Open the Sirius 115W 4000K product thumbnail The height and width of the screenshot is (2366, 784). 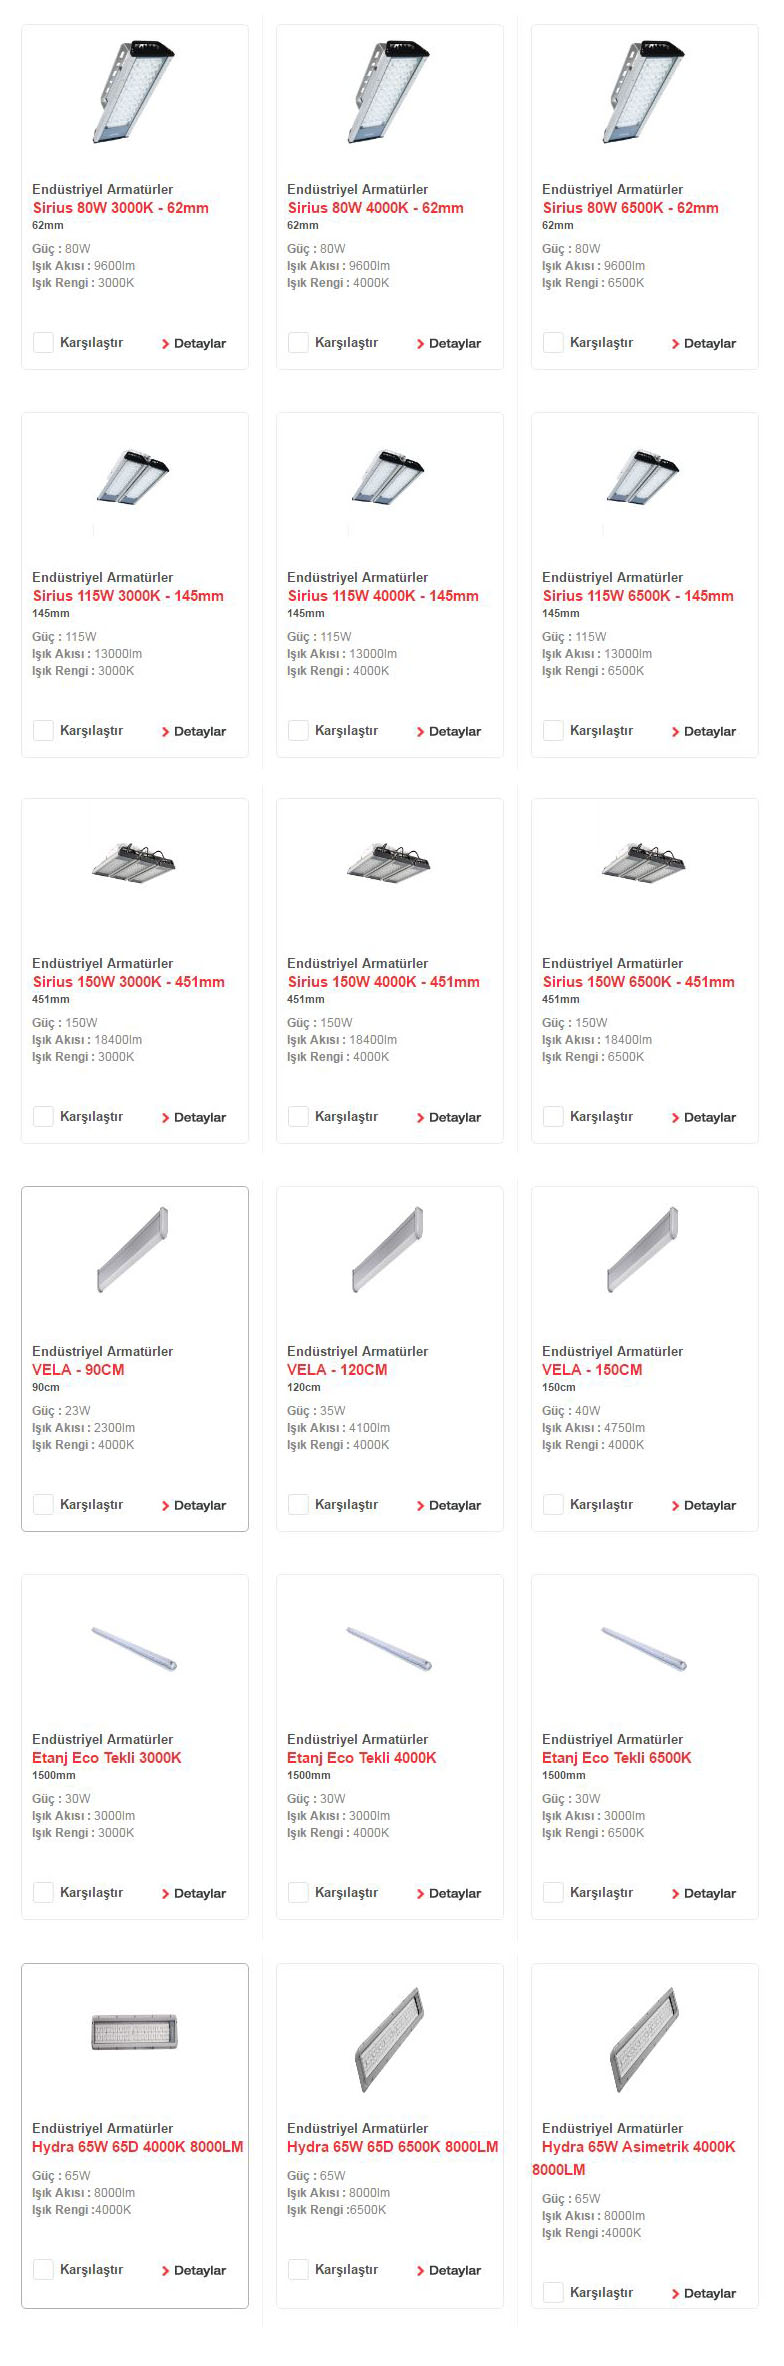coord(389,476)
